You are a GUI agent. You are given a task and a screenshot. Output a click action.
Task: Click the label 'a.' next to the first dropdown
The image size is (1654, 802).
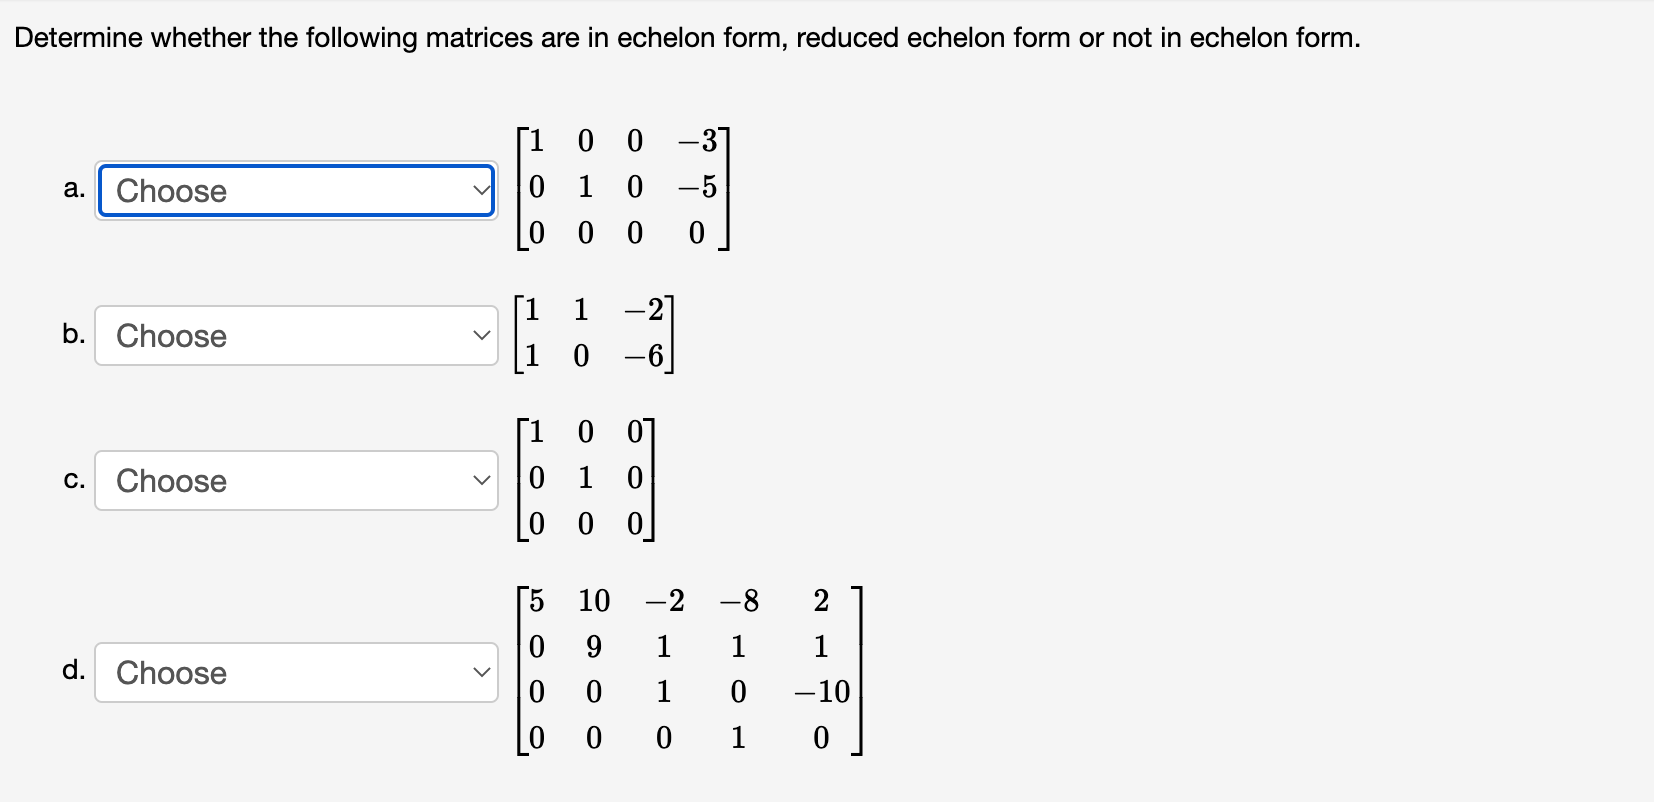coord(72,189)
